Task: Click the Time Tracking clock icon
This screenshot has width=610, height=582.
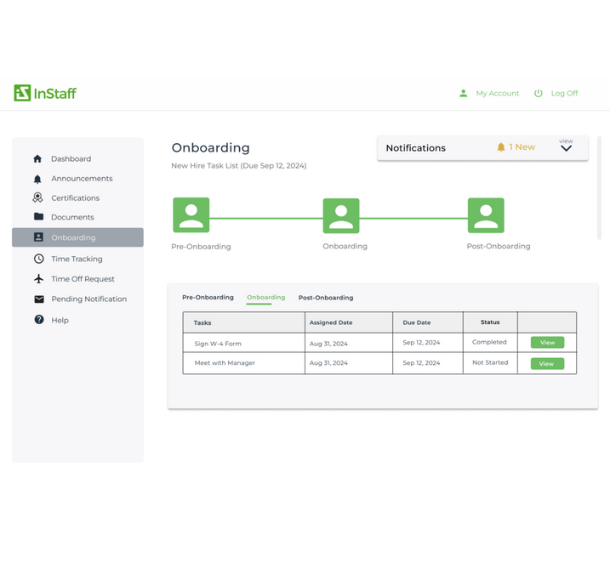Action: pos(38,259)
